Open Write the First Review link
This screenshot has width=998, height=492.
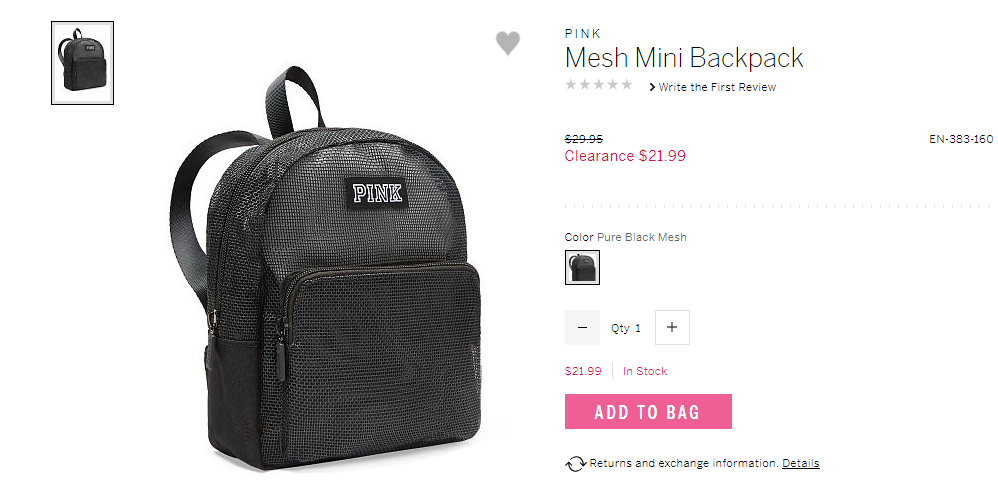tap(717, 87)
